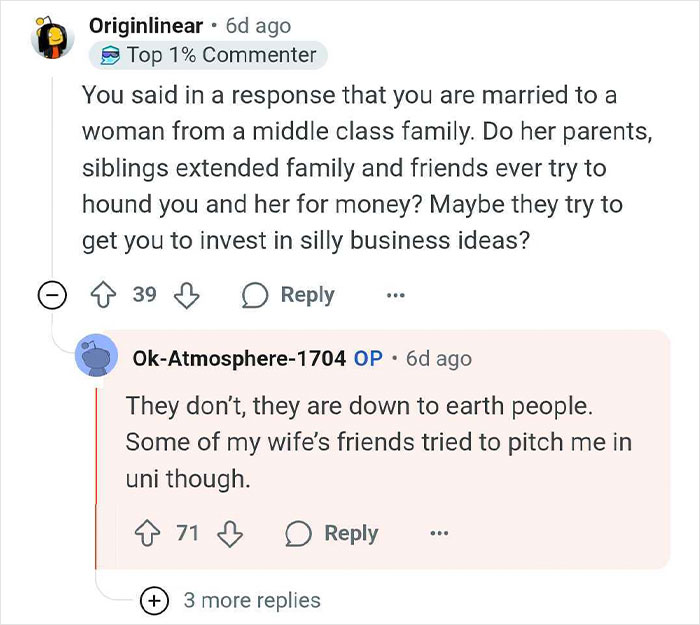This screenshot has width=700, height=625.
Task: Downvote Ok-Atmosphere-1704's reply
Action: (x=231, y=533)
